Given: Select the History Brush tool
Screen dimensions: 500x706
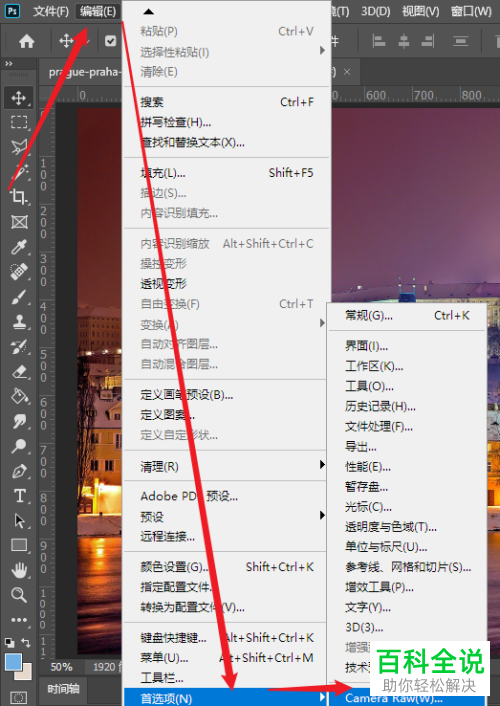Looking at the screenshot, I should pyautogui.click(x=18, y=346).
